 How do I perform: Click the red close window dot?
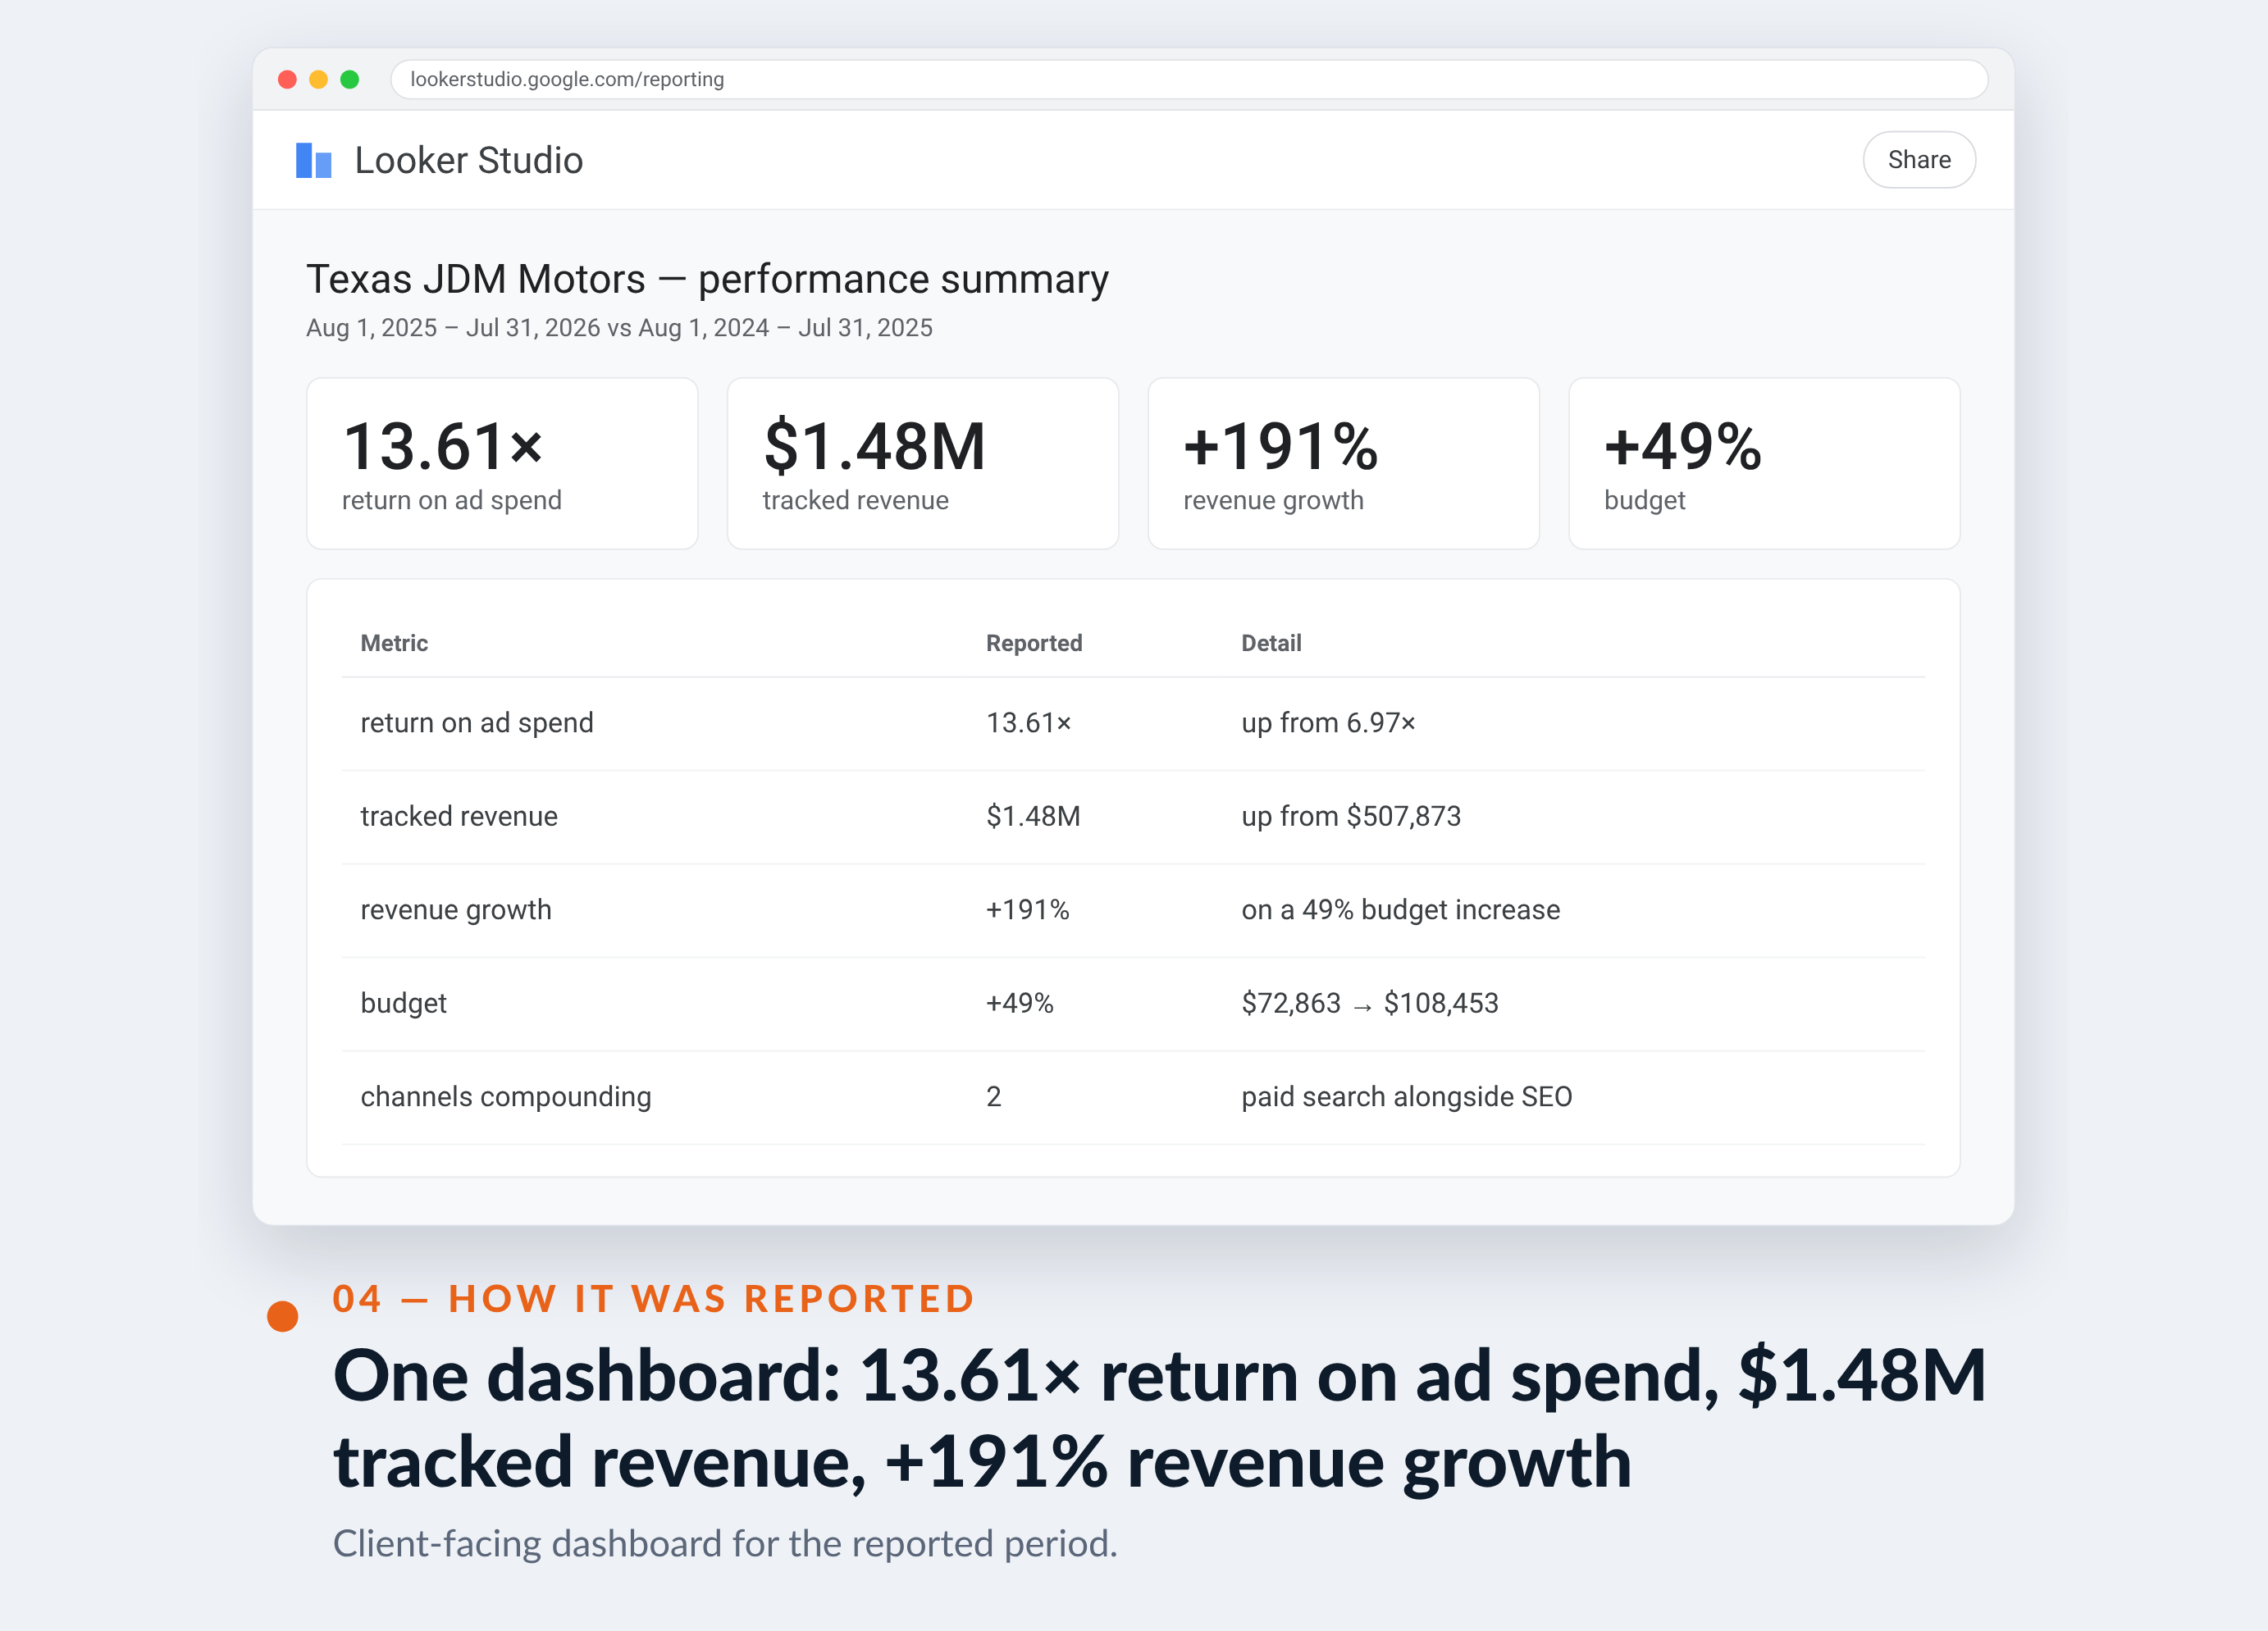tap(287, 79)
